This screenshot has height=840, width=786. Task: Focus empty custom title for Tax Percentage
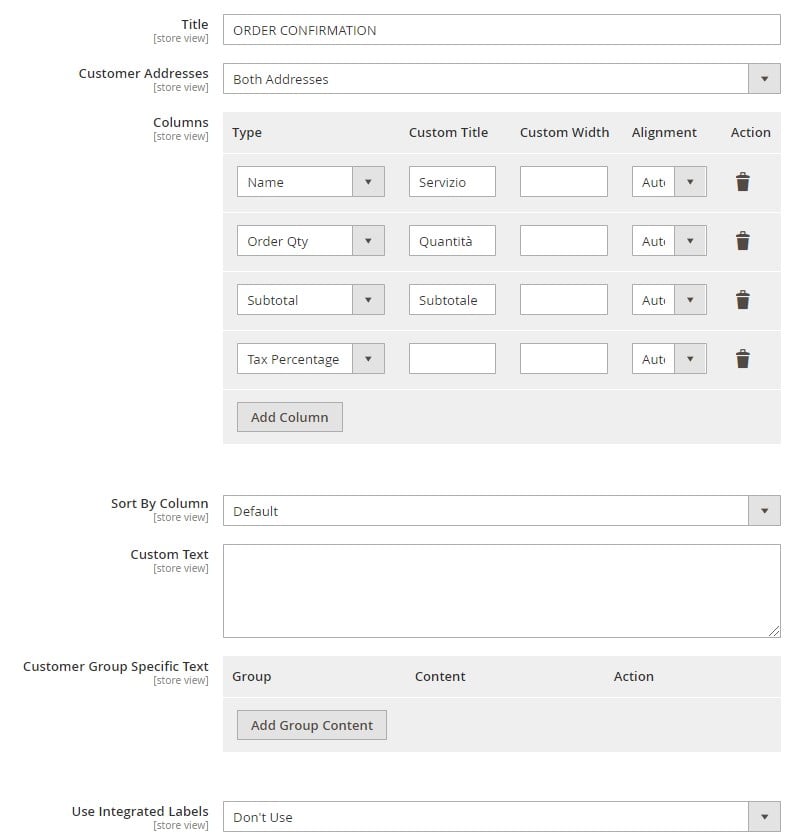pyautogui.click(x=452, y=358)
